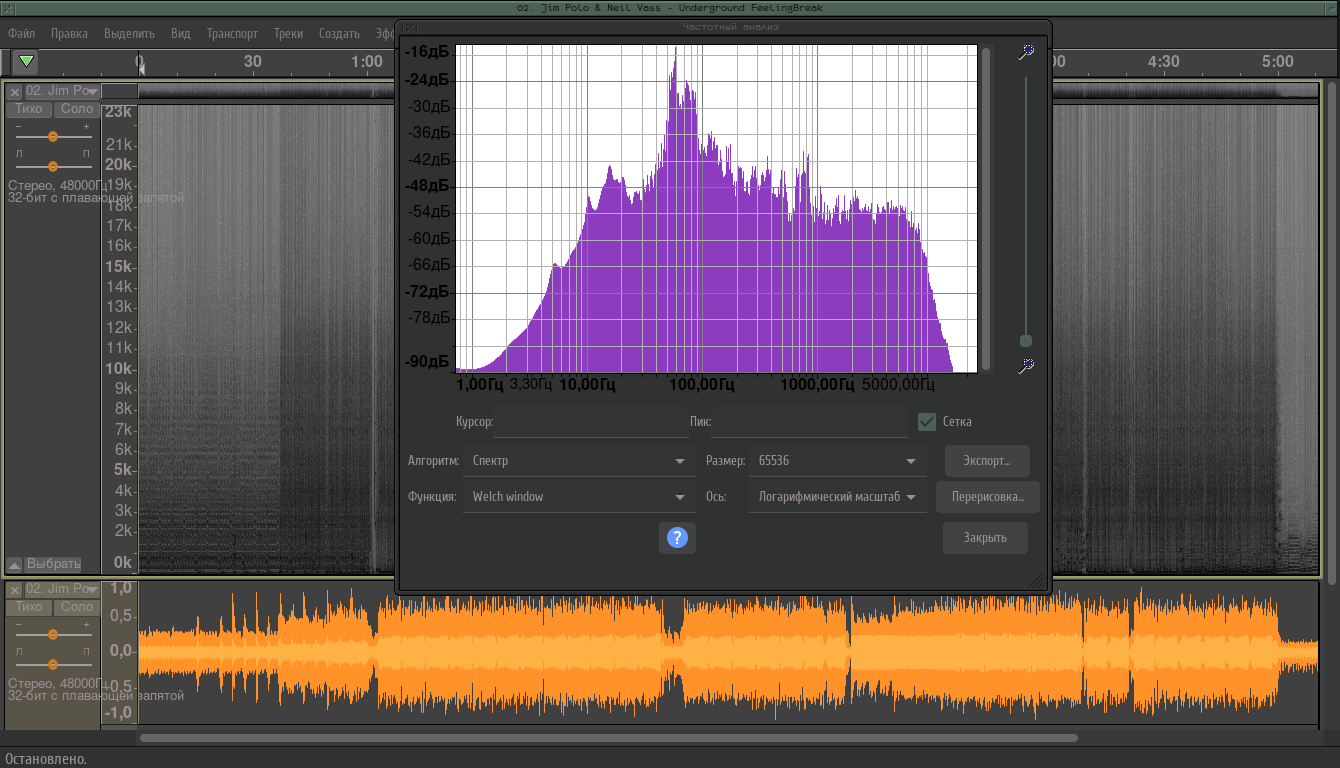The width and height of the screenshot is (1340, 768).
Task: Toggle the Сетка grid checkbox
Action: 927,422
